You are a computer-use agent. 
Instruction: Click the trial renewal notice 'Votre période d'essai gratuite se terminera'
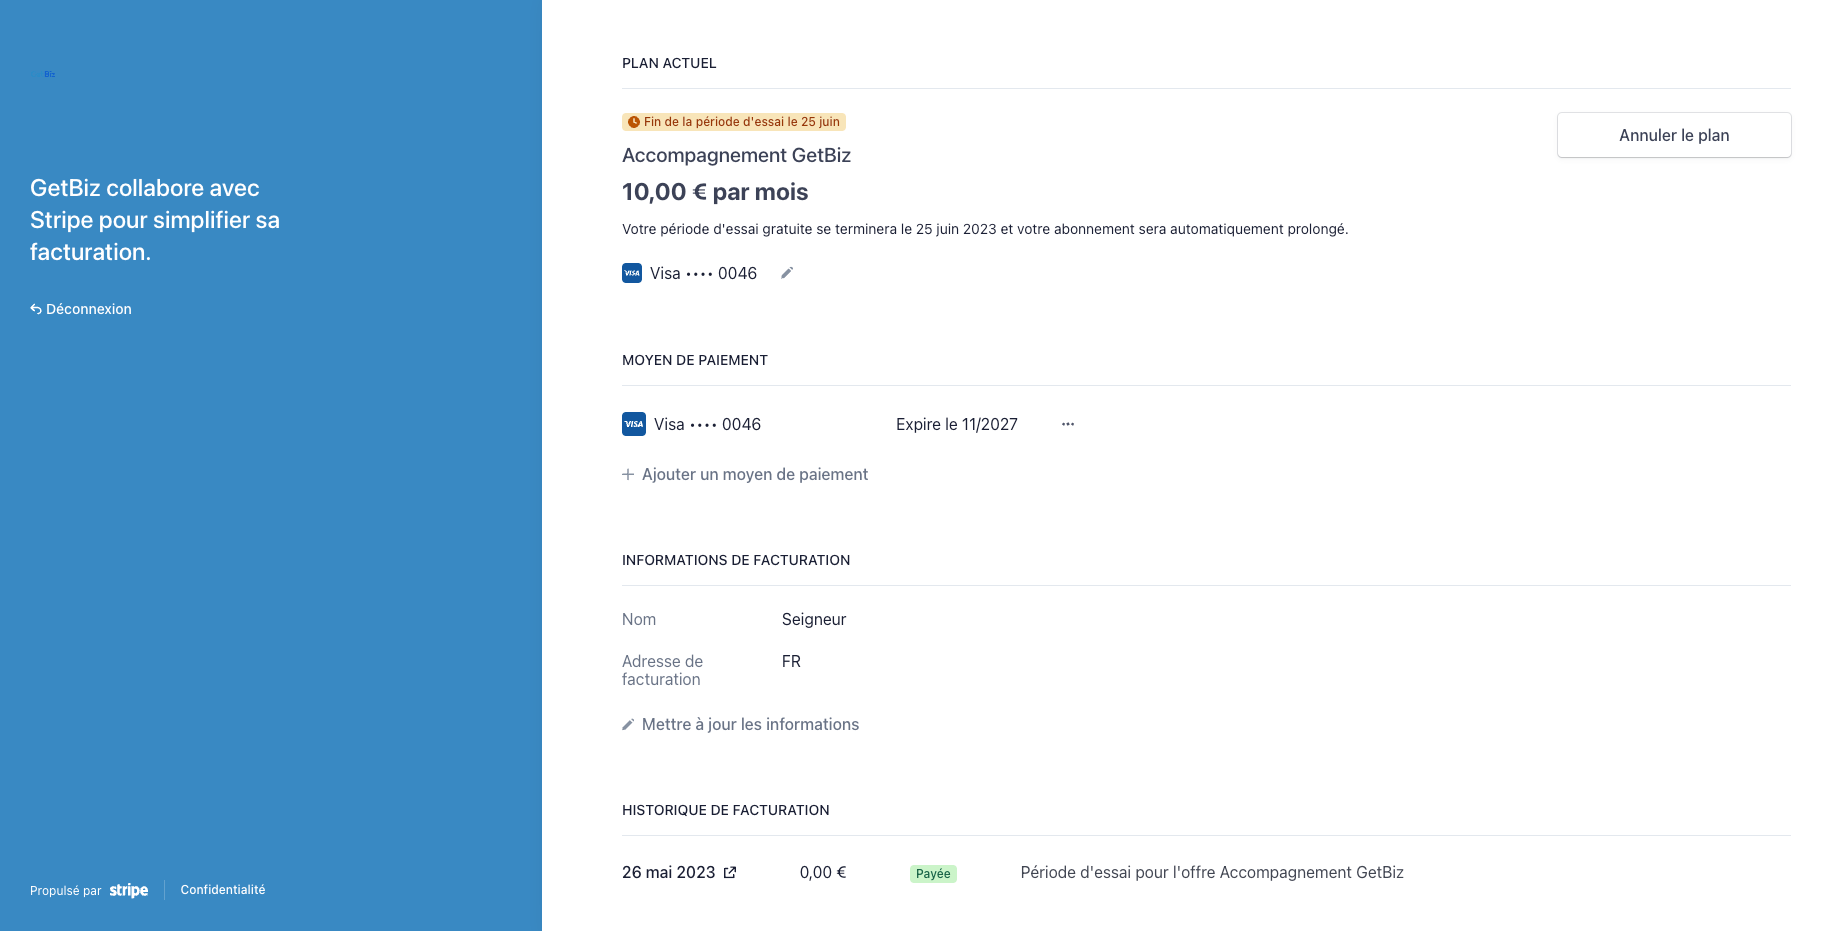click(985, 229)
